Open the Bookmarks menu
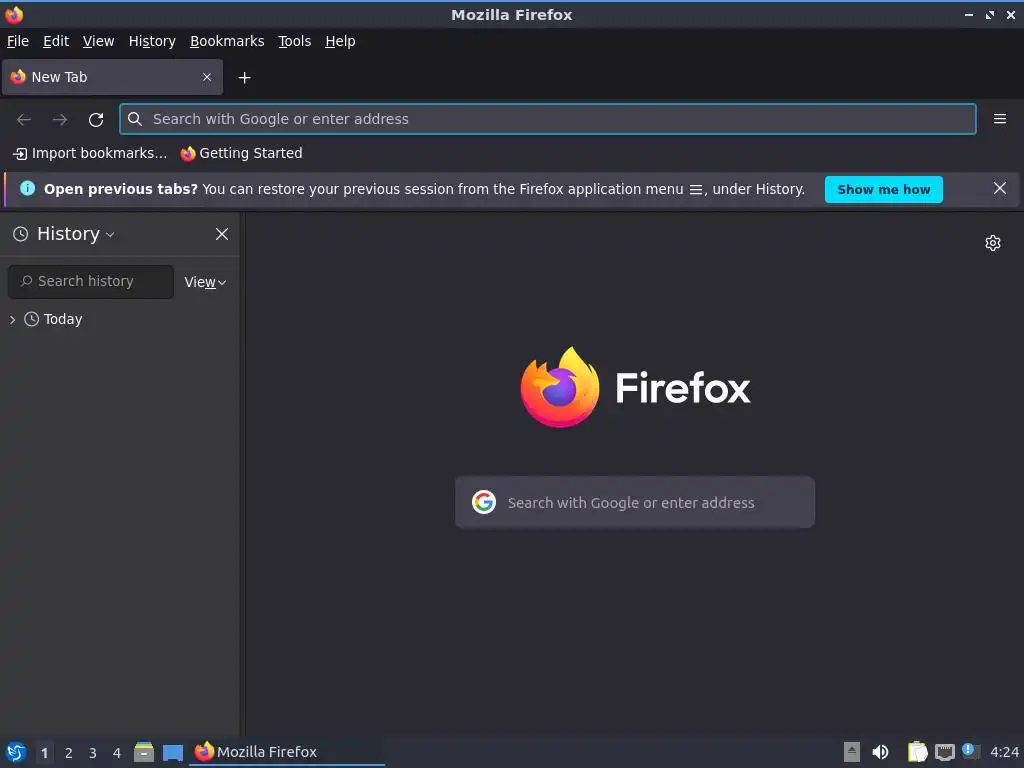This screenshot has height=768, width=1024. [227, 41]
